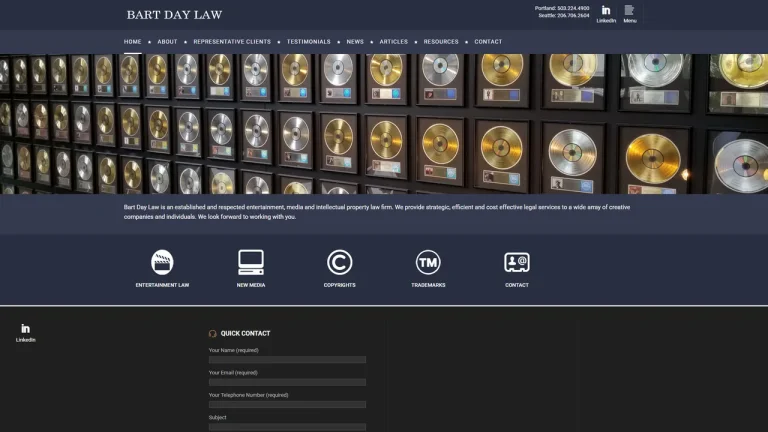Open the News menu item
The height and width of the screenshot is (432, 768).
pos(355,42)
